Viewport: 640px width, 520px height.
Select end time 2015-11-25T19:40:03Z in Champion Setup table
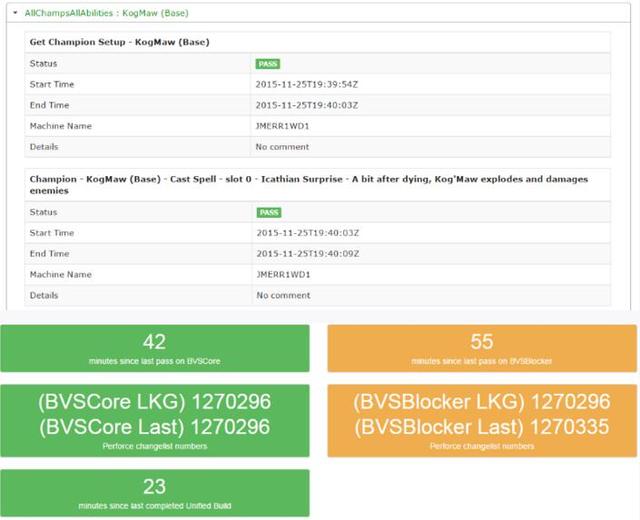tap(307, 105)
